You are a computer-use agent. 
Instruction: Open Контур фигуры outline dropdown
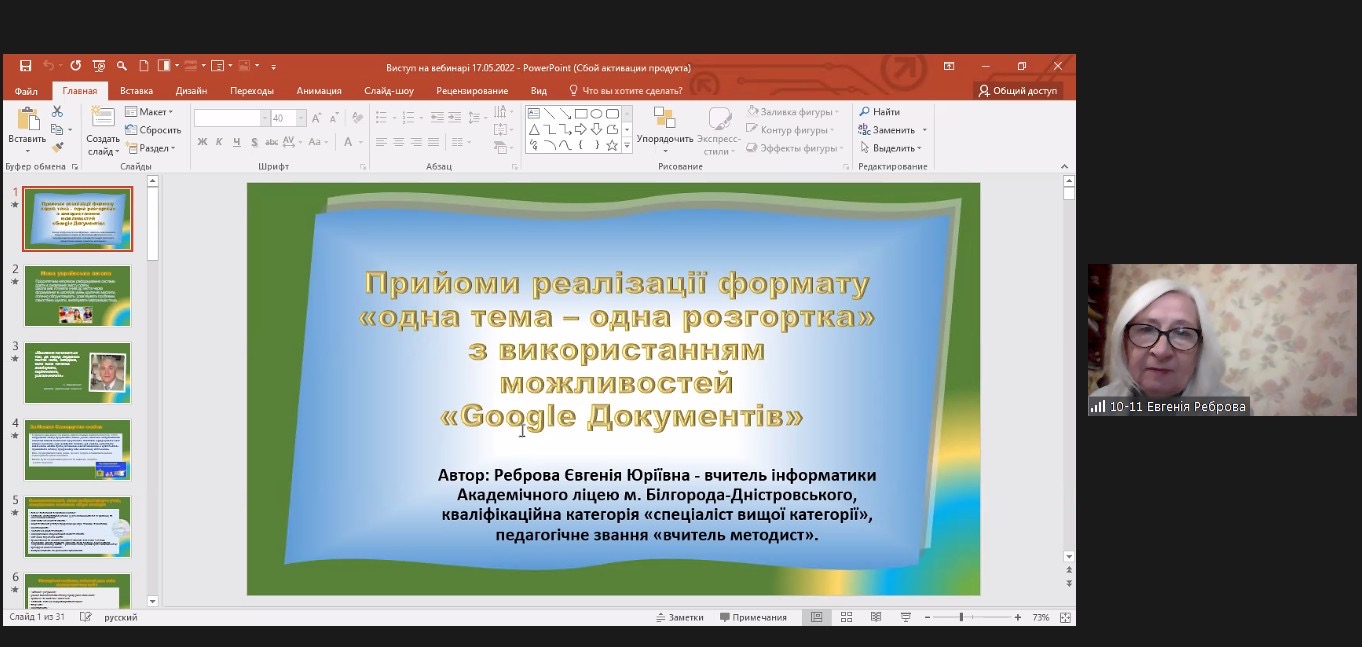pos(790,130)
